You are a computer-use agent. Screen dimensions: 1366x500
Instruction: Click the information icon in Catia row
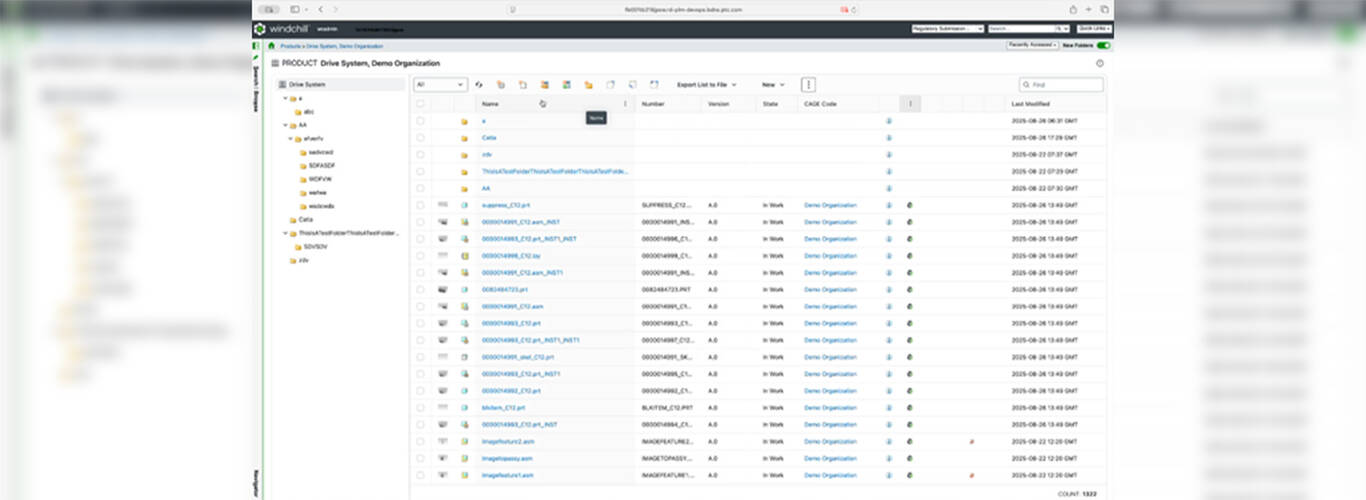click(889, 138)
